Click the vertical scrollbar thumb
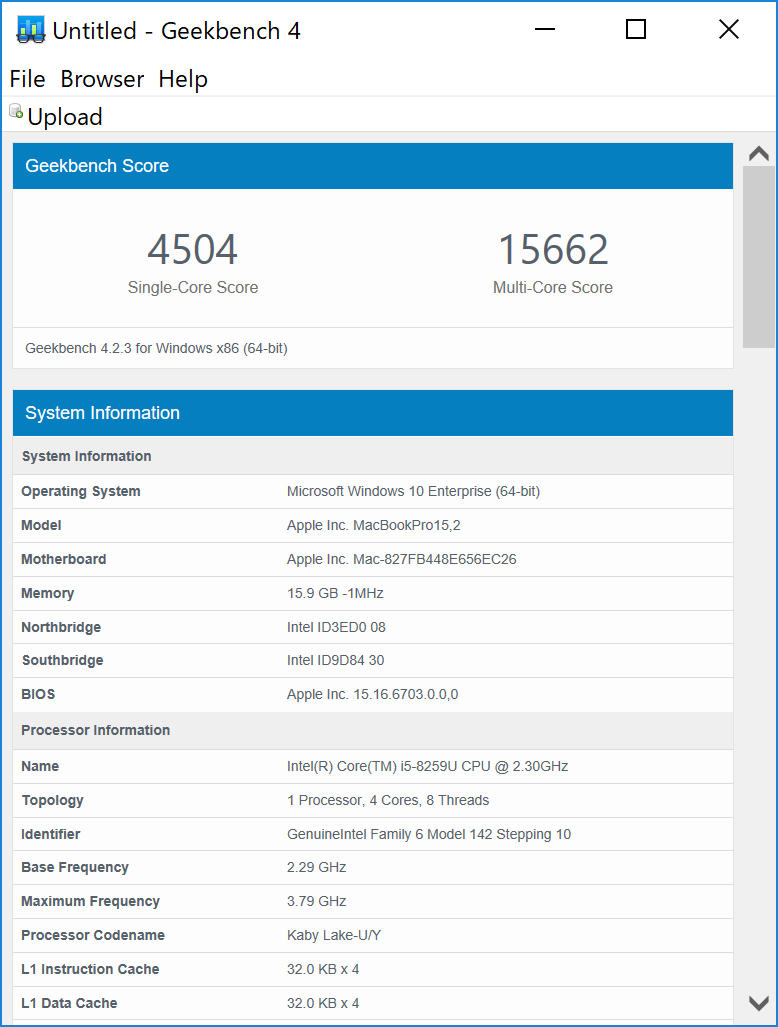Screen dimensions: 778x1027 tap(759, 257)
